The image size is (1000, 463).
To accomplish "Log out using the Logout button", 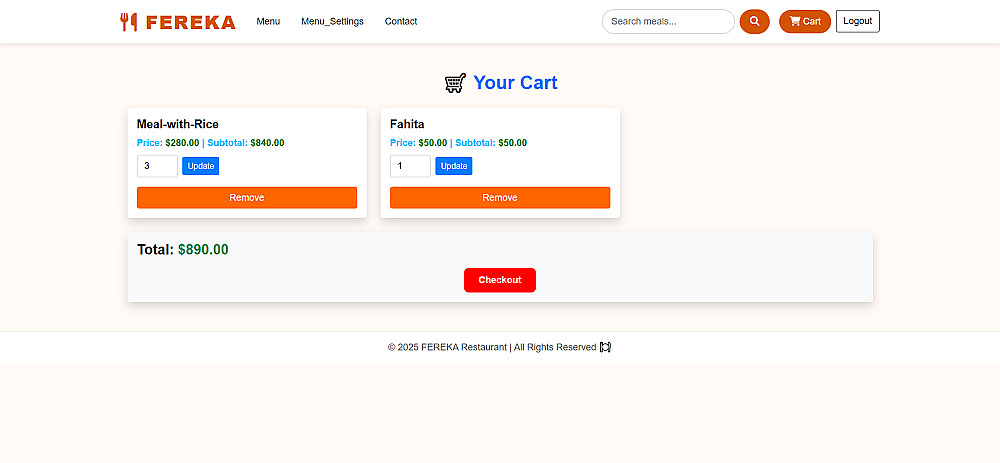I will [x=857, y=21].
